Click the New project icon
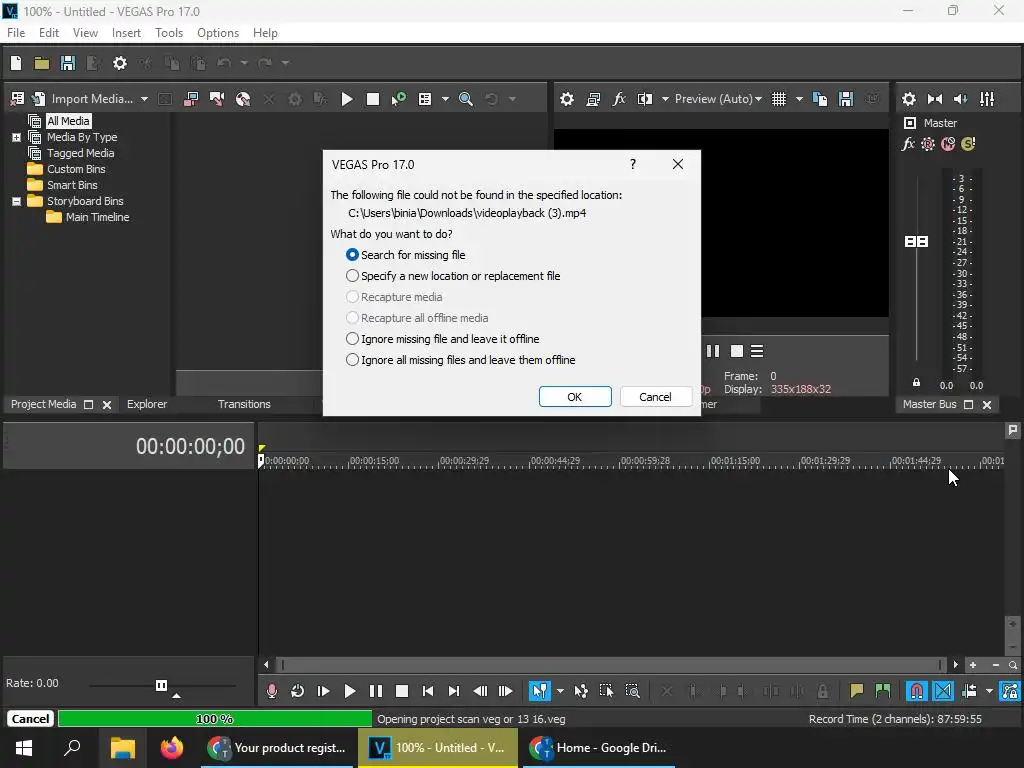1024x768 pixels. (16, 63)
